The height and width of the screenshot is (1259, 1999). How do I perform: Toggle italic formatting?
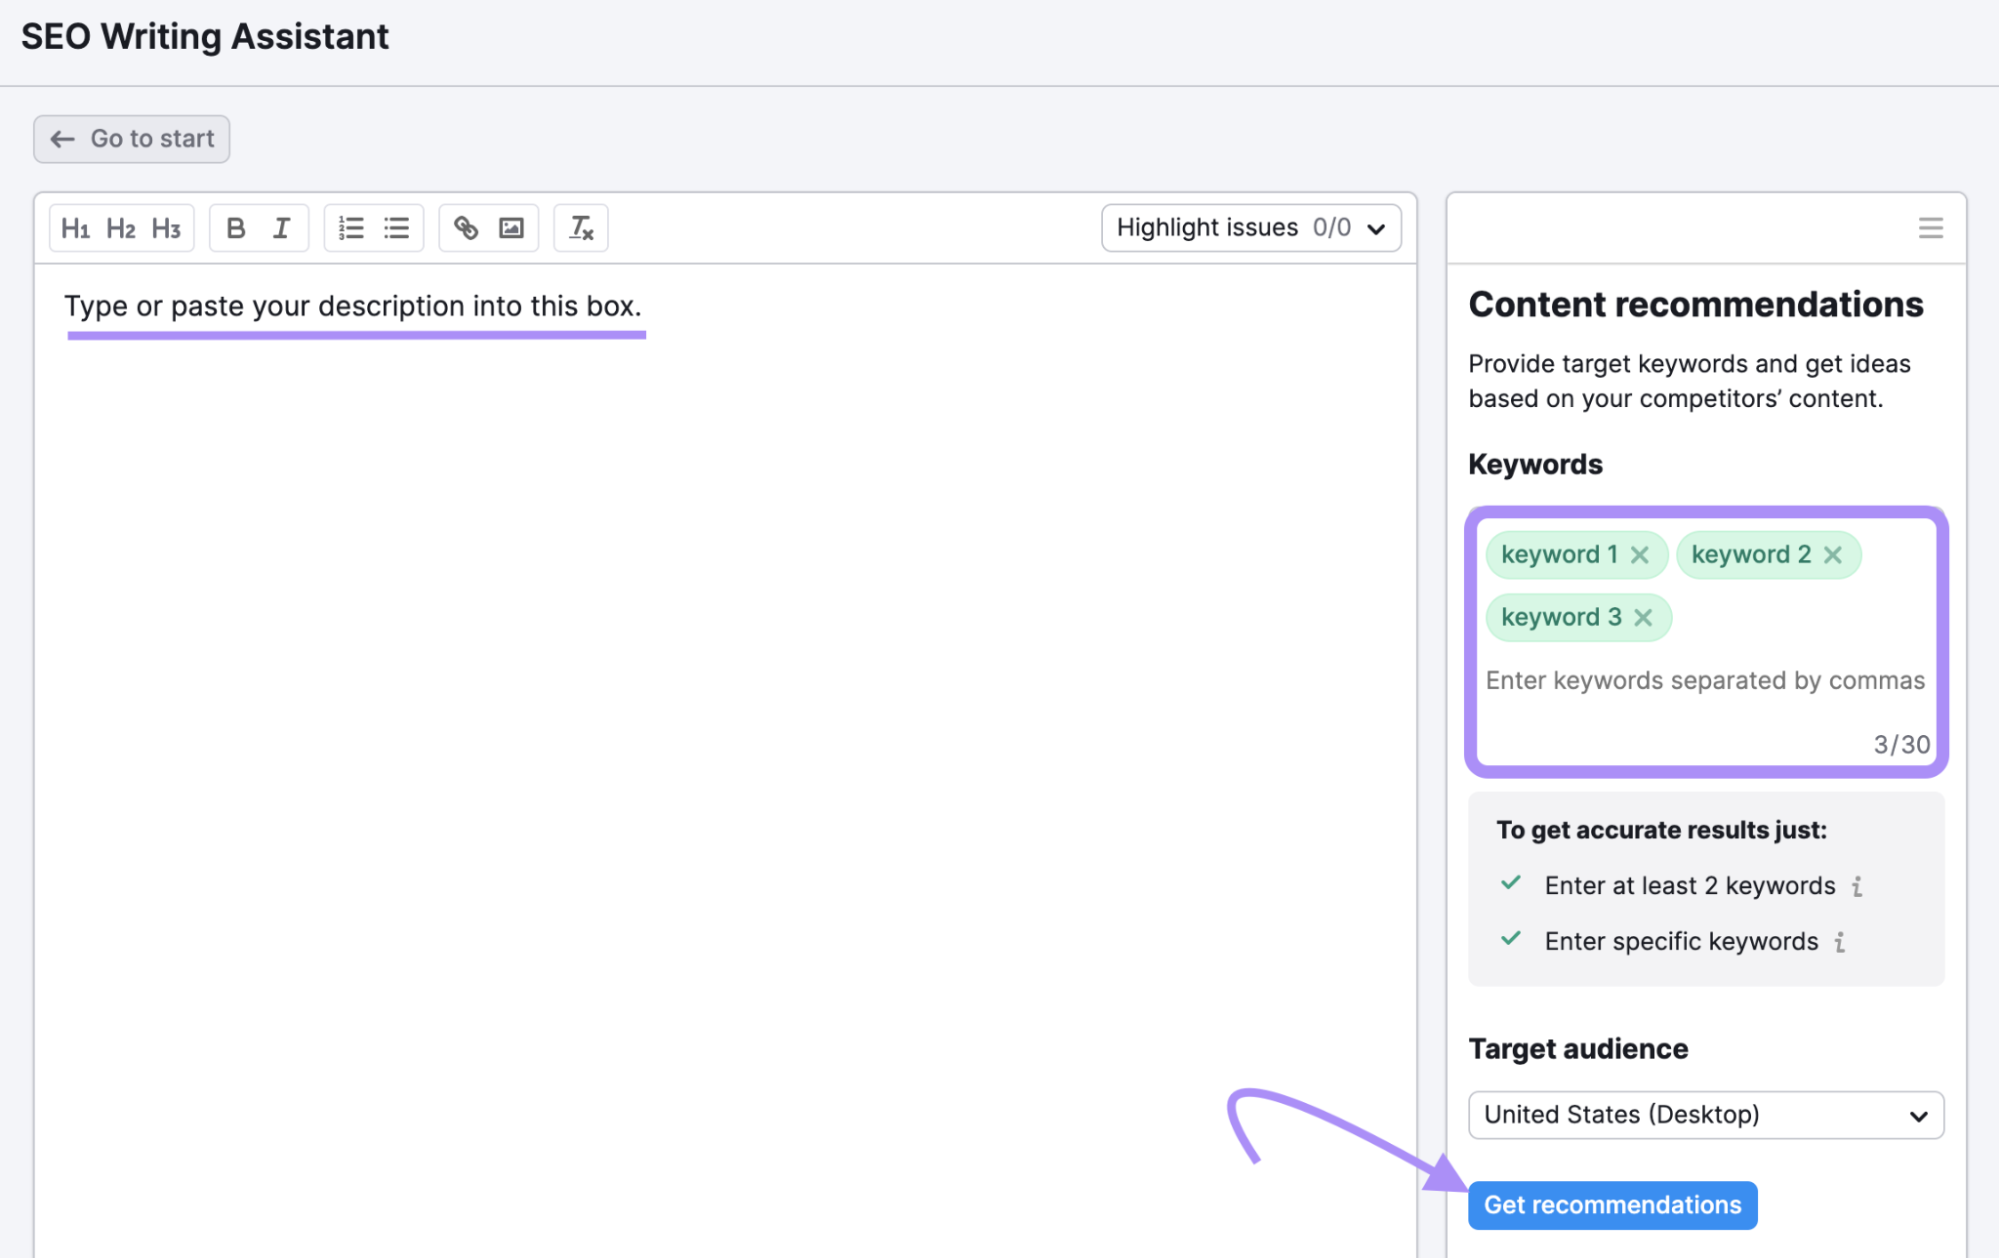282,228
